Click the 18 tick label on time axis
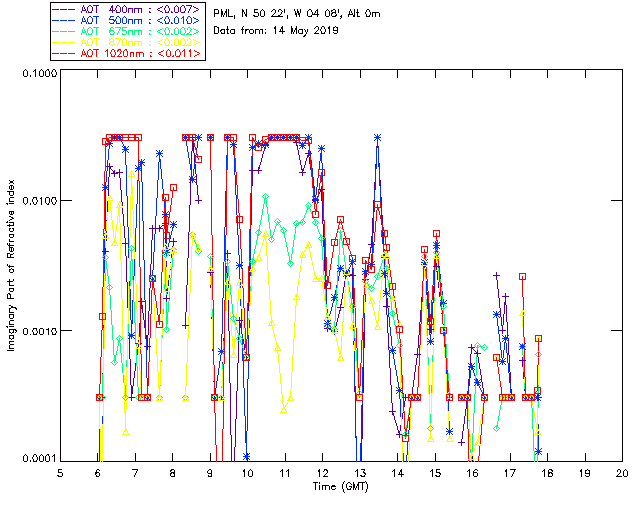Viewport: 640px width, 512px height. tap(547, 472)
